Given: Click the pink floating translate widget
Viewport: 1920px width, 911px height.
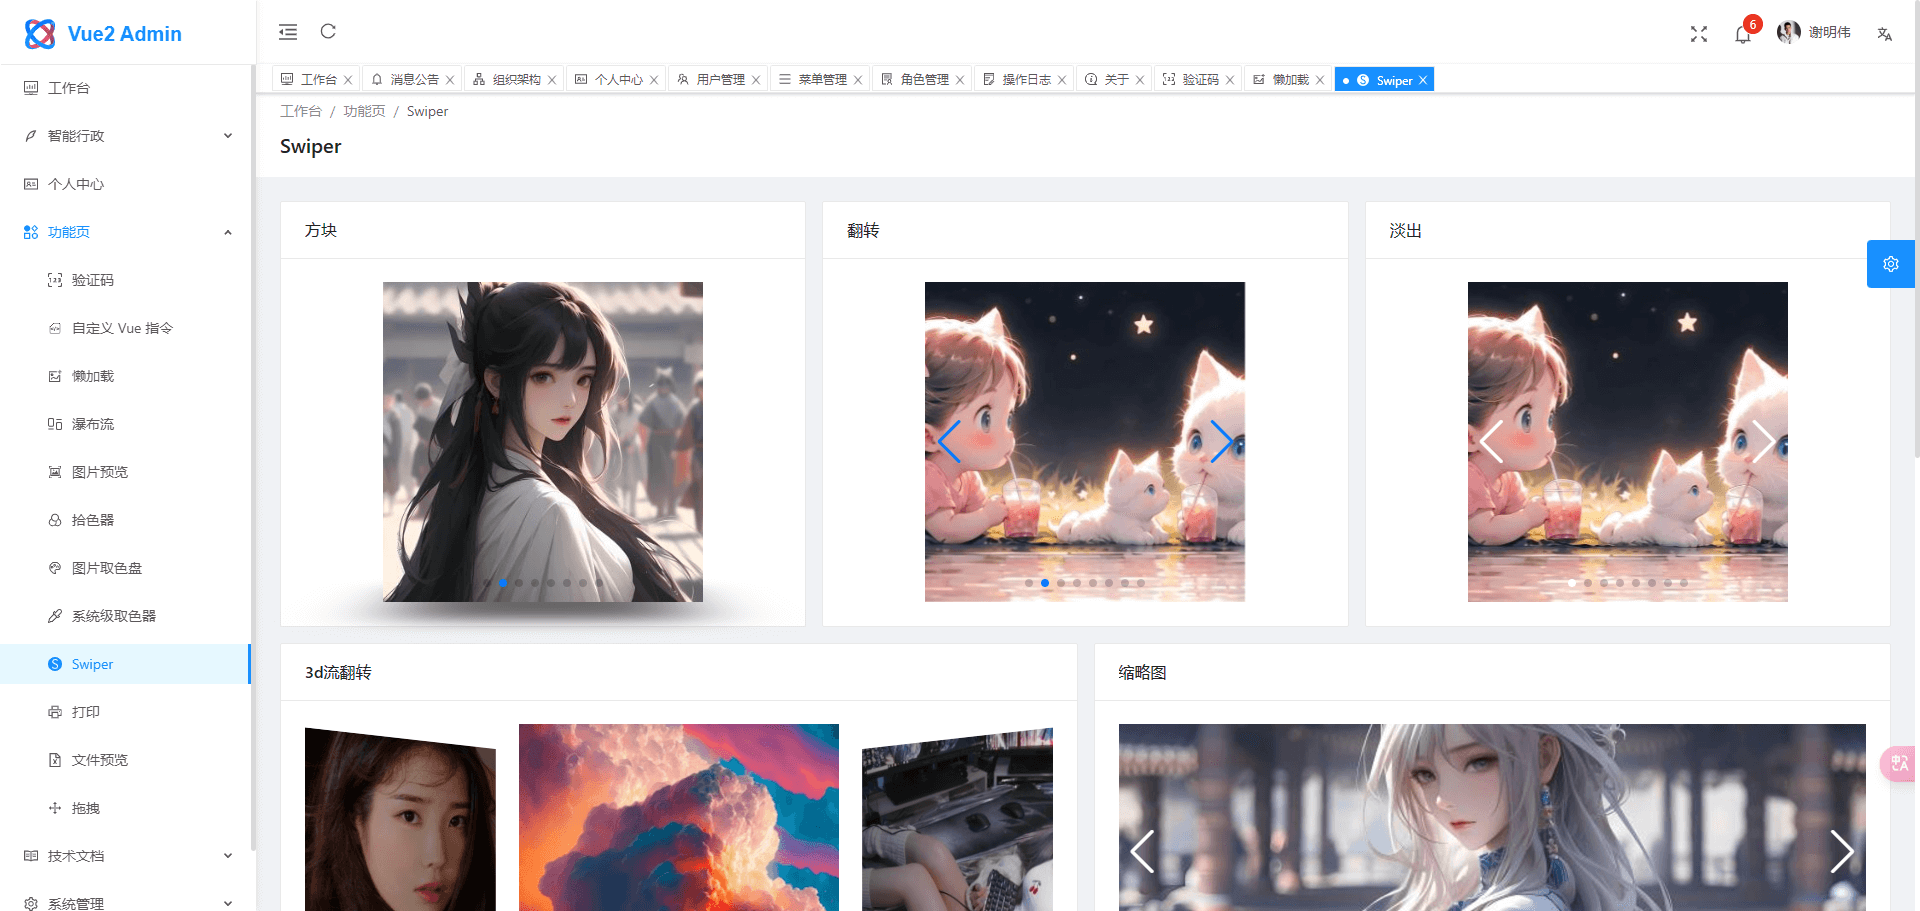Looking at the screenshot, I should [1899, 763].
